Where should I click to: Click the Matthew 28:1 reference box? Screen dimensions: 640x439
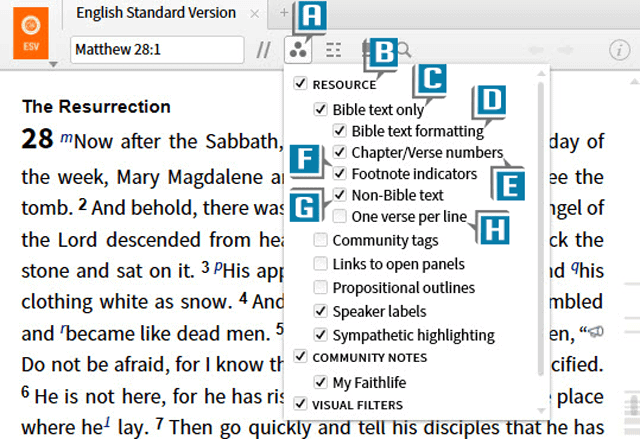158,49
